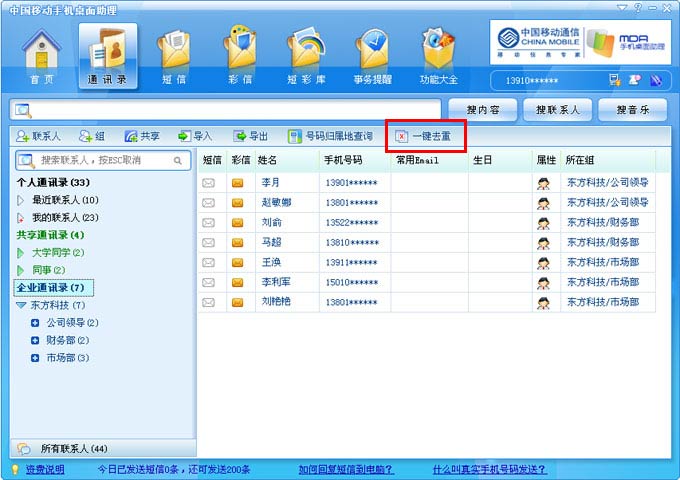Click SMS envelope icon for 李月

point(209,183)
